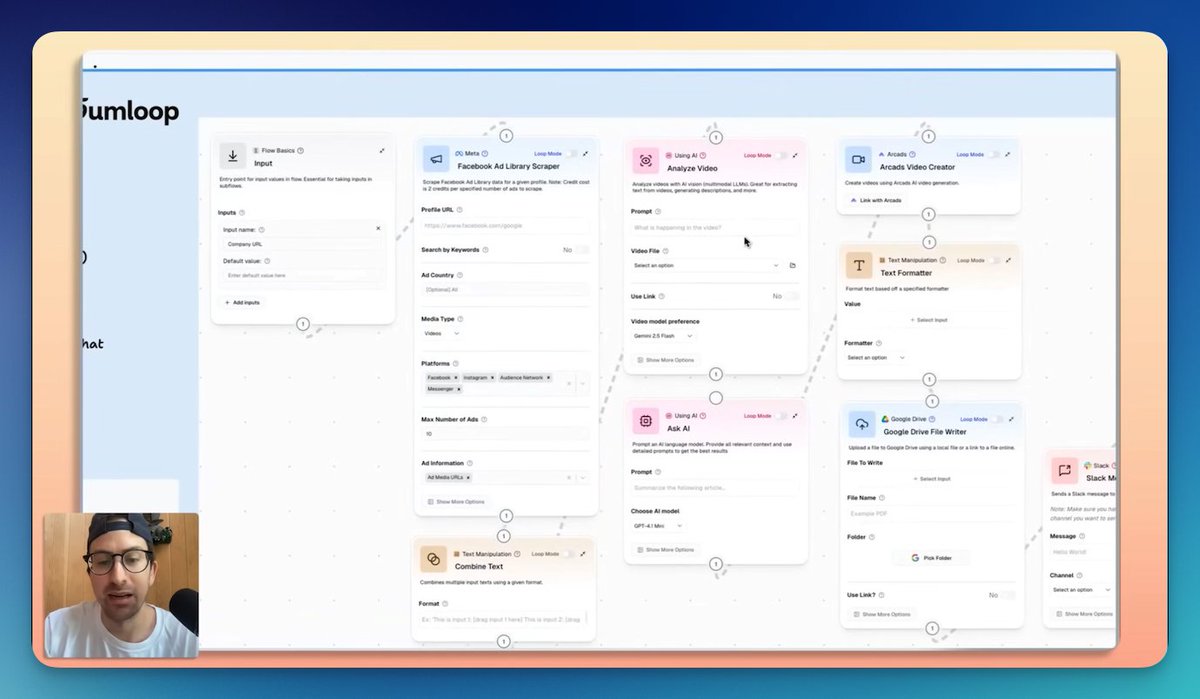Open the Formatter Select an option dropdown
This screenshot has height=699, width=1200.
click(x=876, y=357)
